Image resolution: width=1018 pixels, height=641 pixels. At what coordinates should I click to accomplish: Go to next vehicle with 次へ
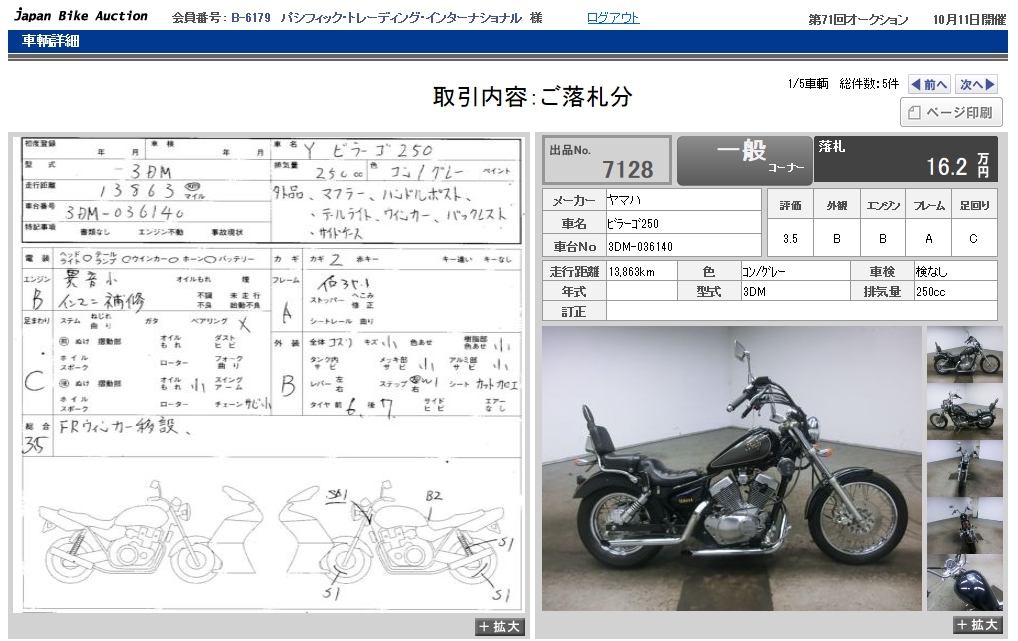tap(977, 84)
